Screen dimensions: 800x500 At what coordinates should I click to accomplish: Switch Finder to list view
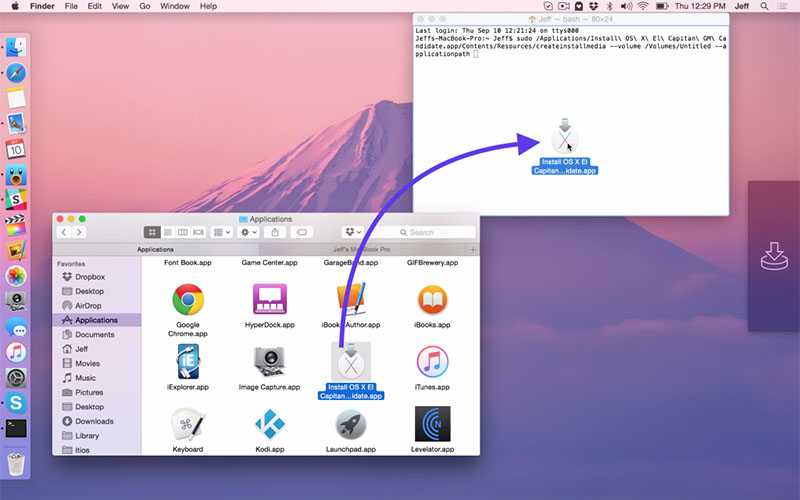(167, 232)
